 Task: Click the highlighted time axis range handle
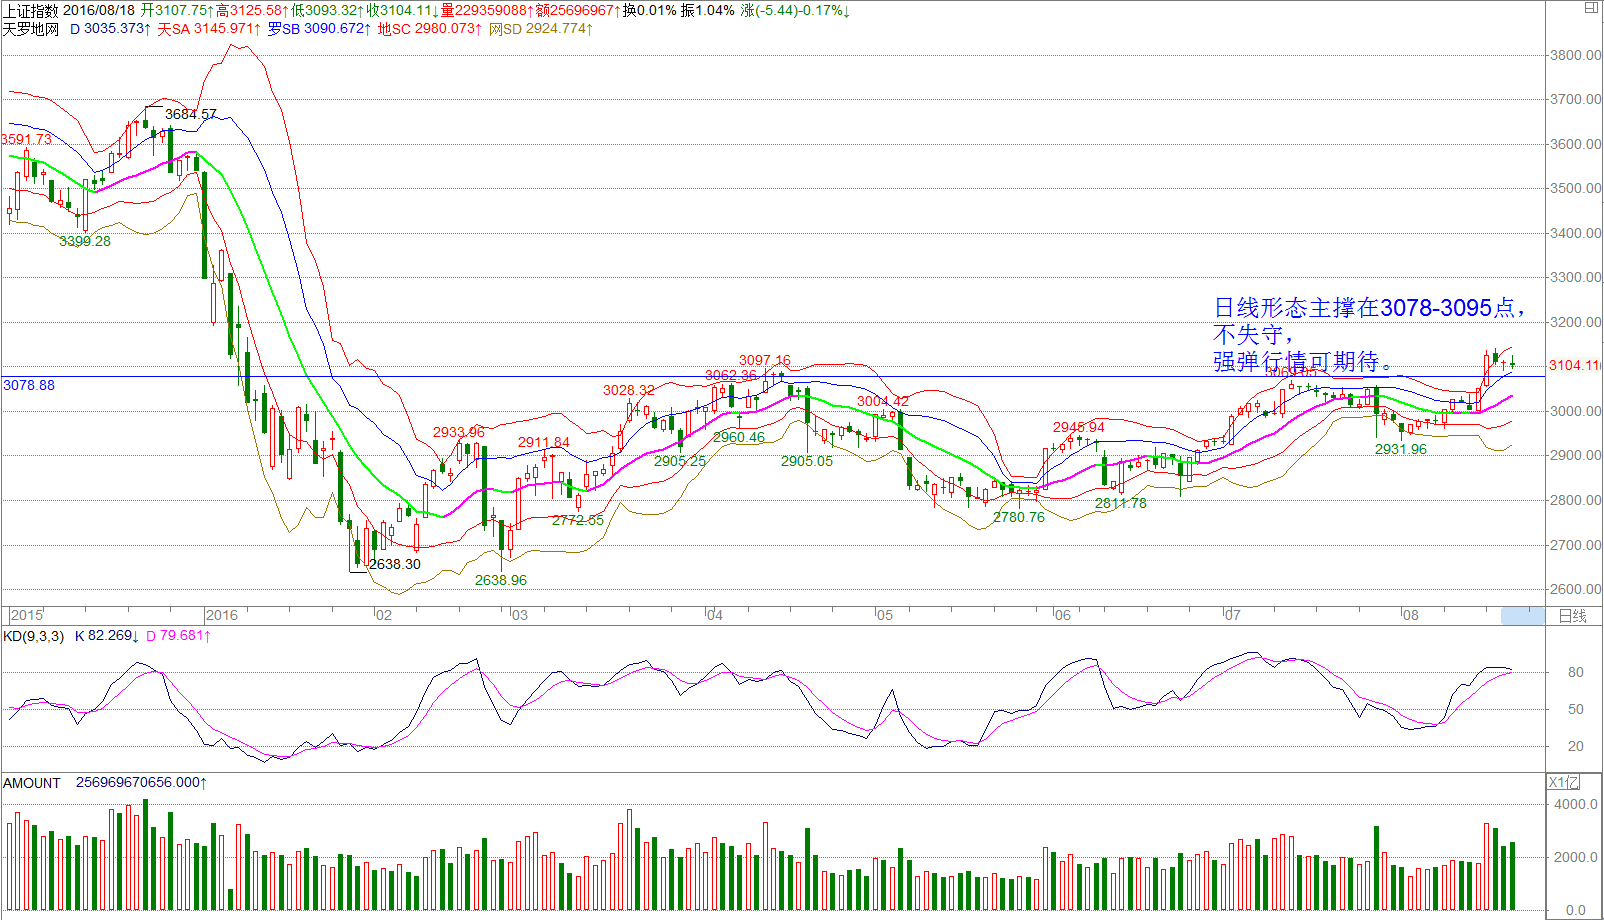pyautogui.click(x=1523, y=616)
